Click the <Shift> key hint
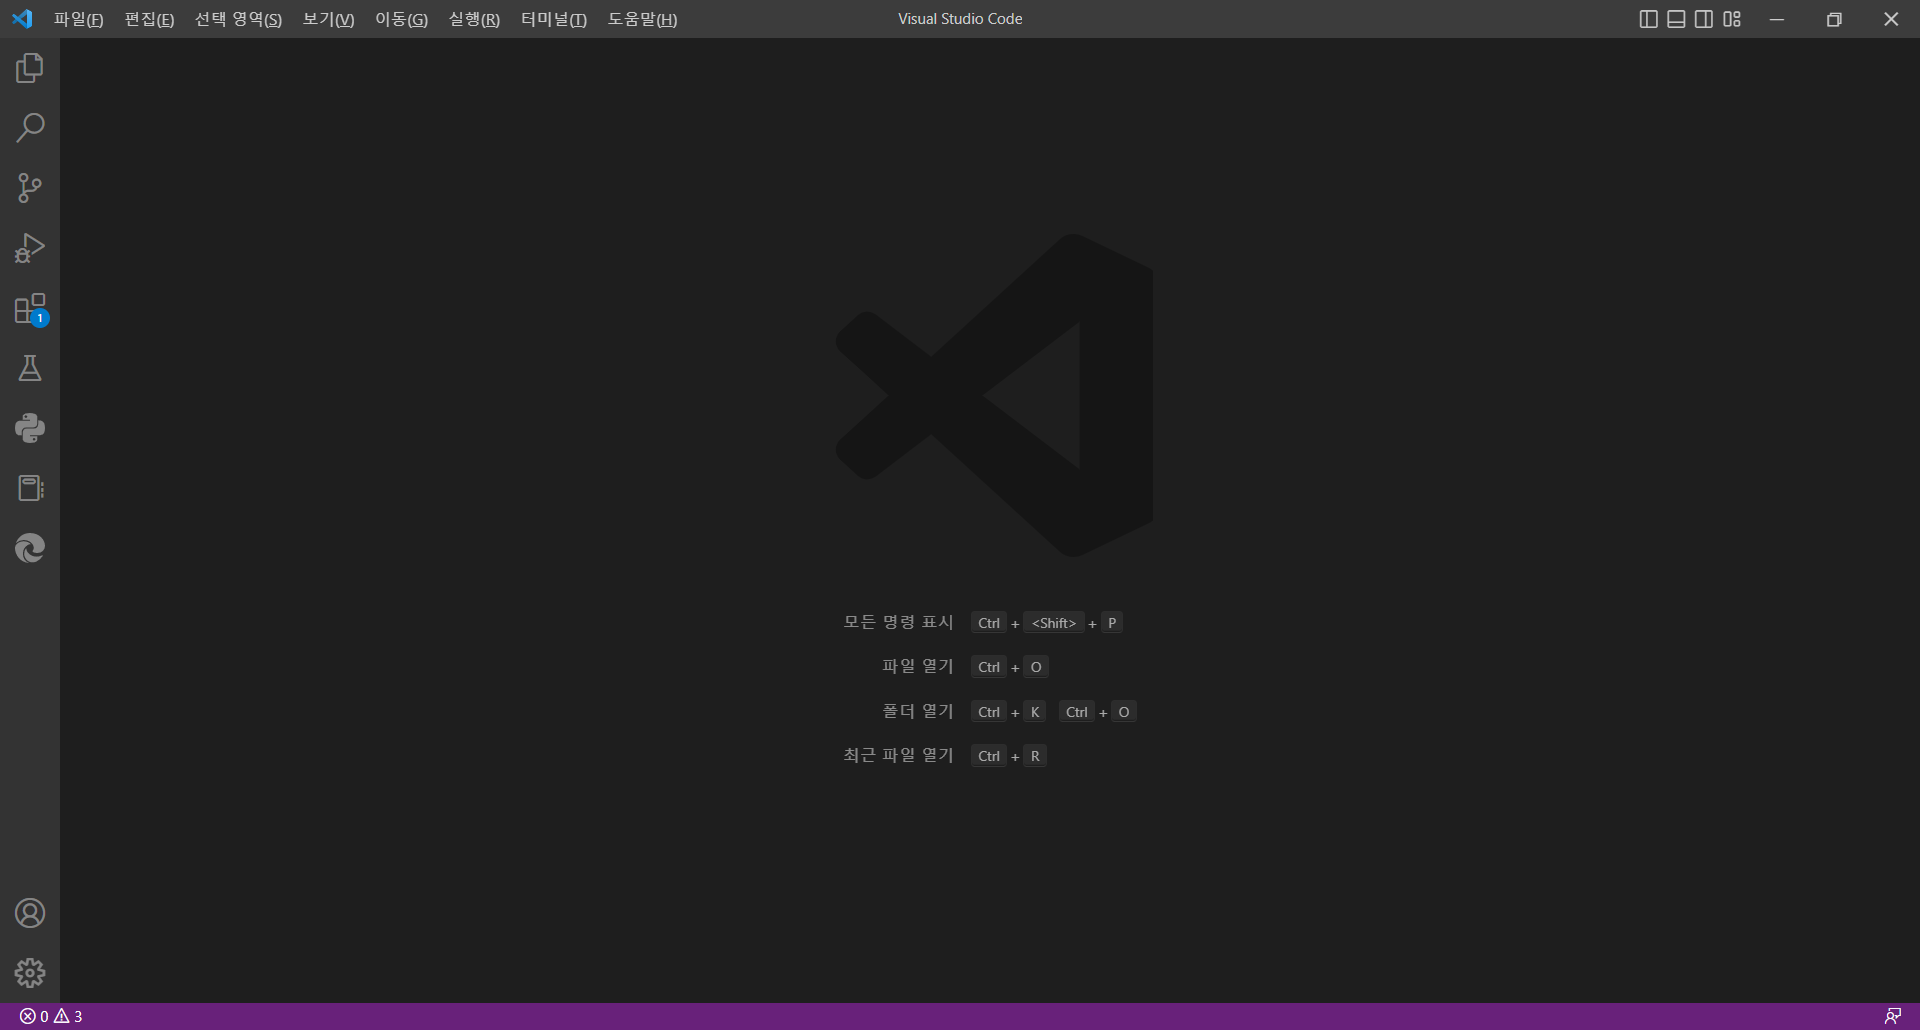This screenshot has width=1920, height=1030. [x=1054, y=623]
